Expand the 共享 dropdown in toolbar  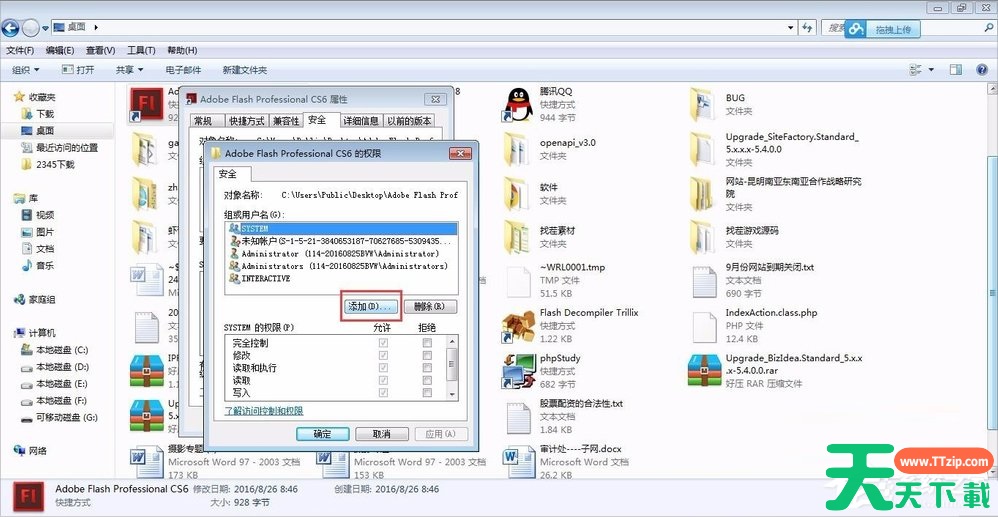click(130, 70)
